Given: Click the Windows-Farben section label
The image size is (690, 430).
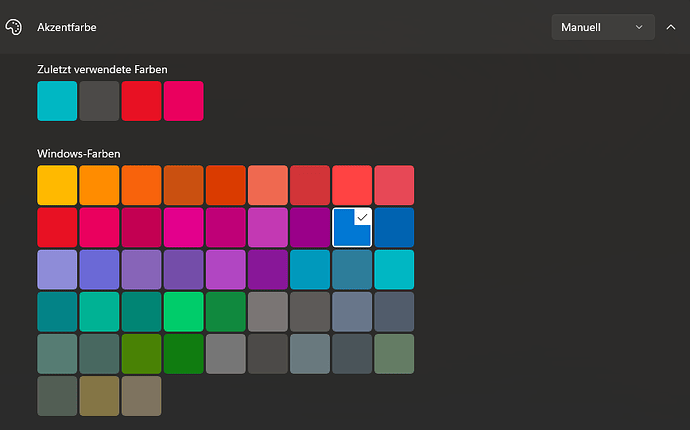Looking at the screenshot, I should pyautogui.click(x=79, y=154).
